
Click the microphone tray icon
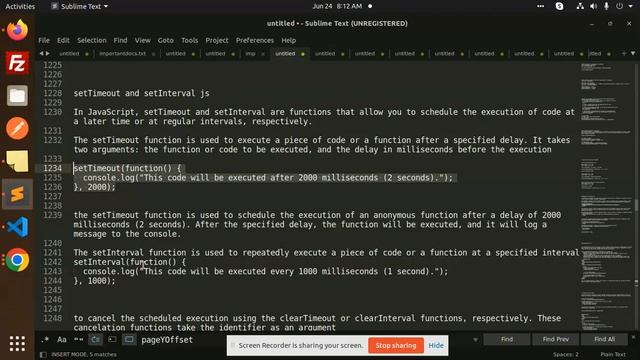tap(607, 6)
